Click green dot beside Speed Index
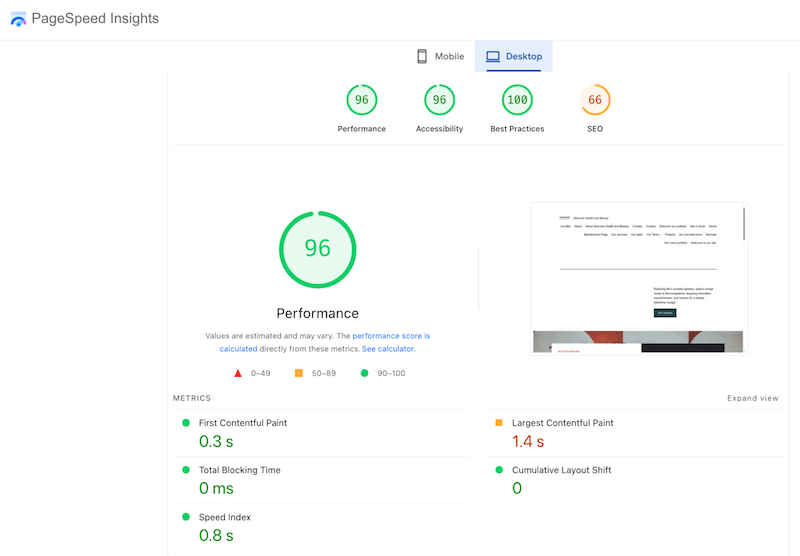 [186, 517]
